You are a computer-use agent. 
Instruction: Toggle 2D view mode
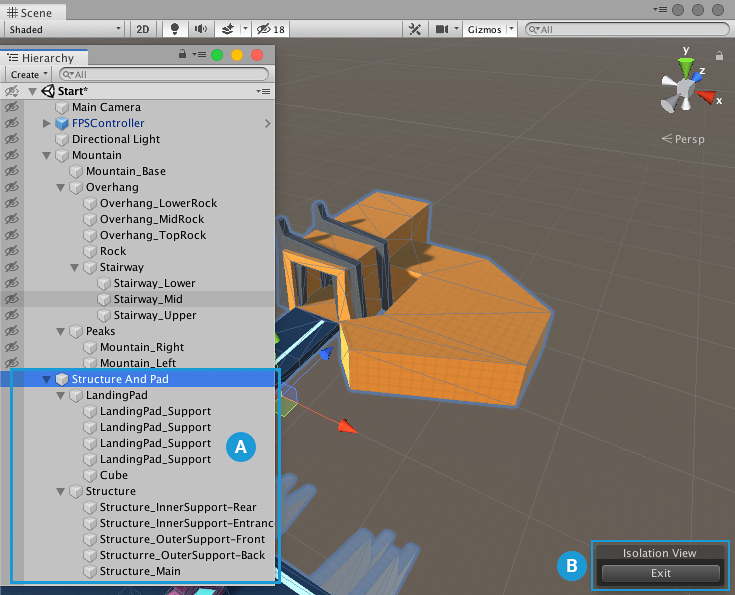pyautogui.click(x=142, y=29)
